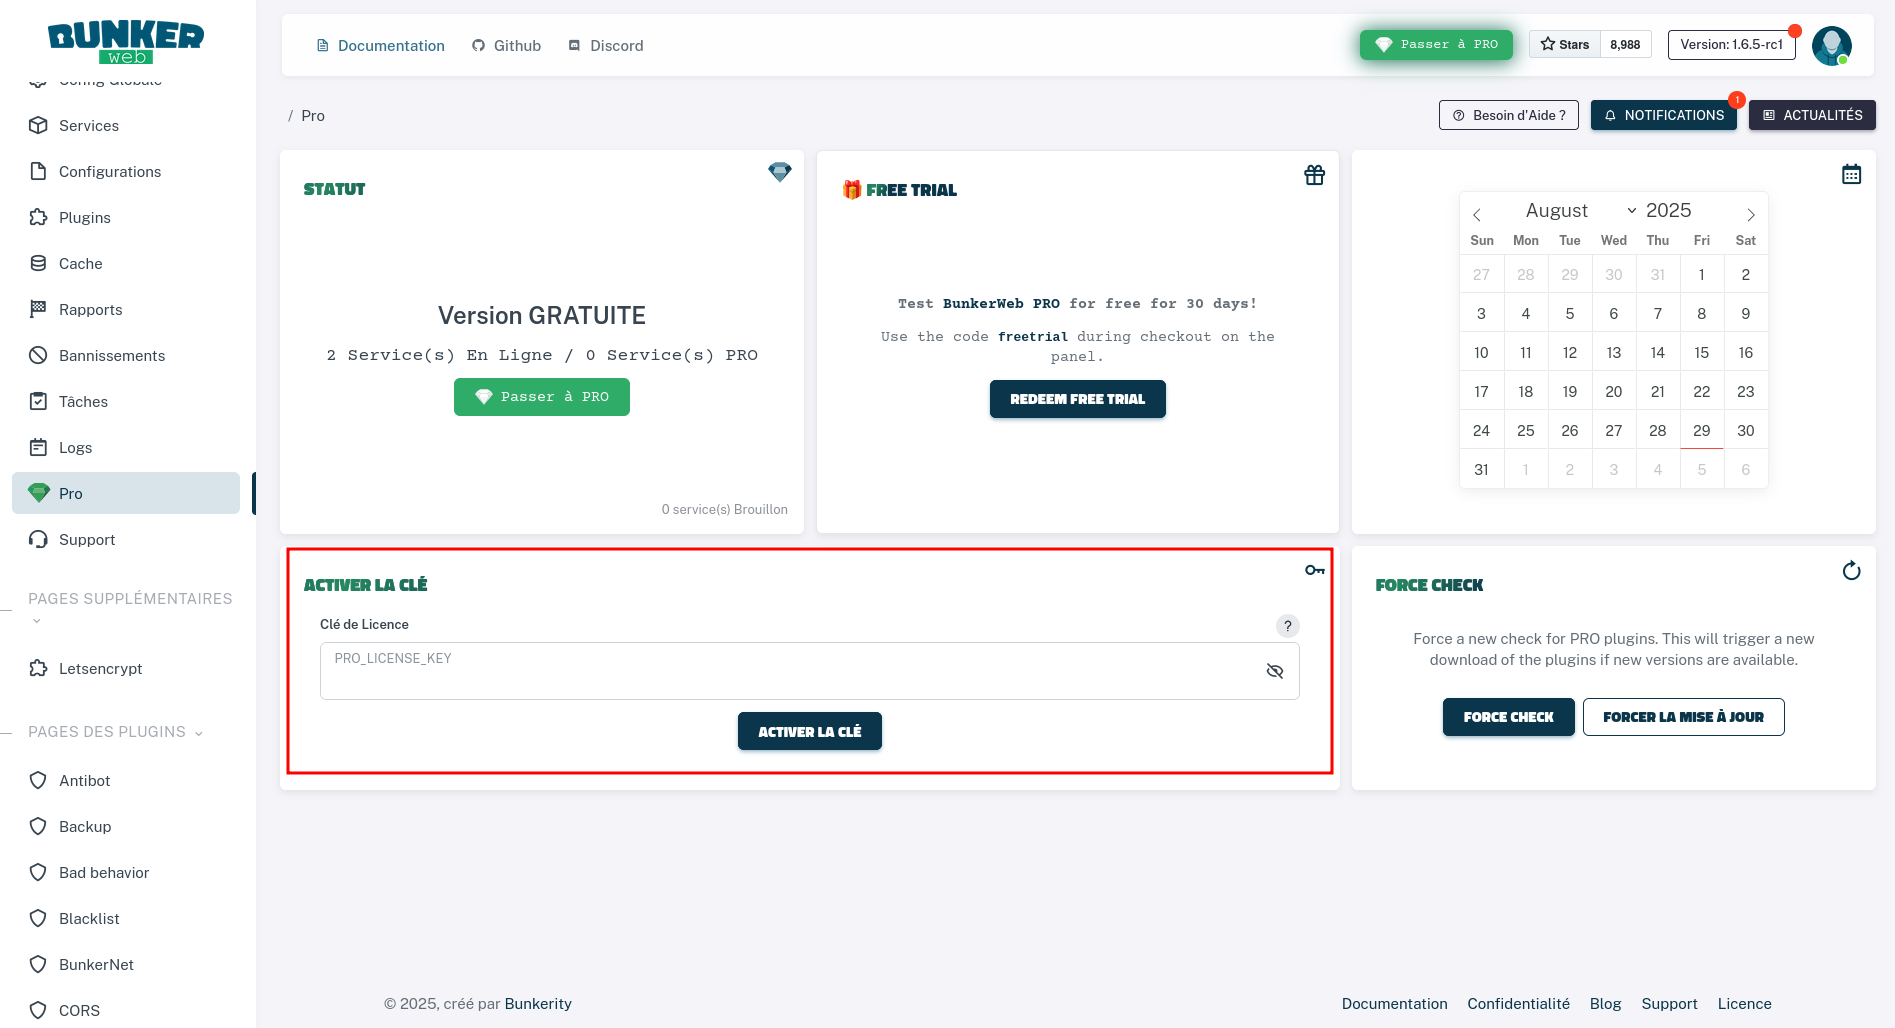
Task: Click the key icon in activation card
Action: [1314, 570]
